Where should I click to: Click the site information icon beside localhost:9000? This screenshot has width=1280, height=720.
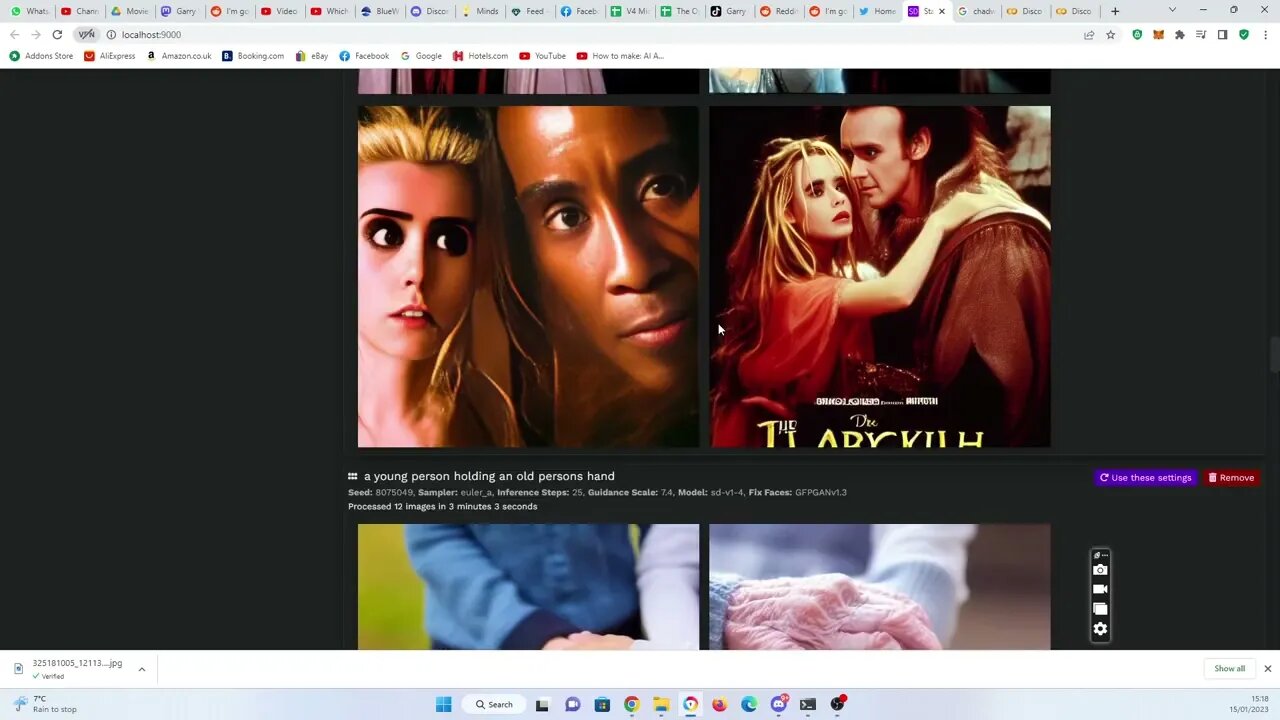click(x=111, y=34)
